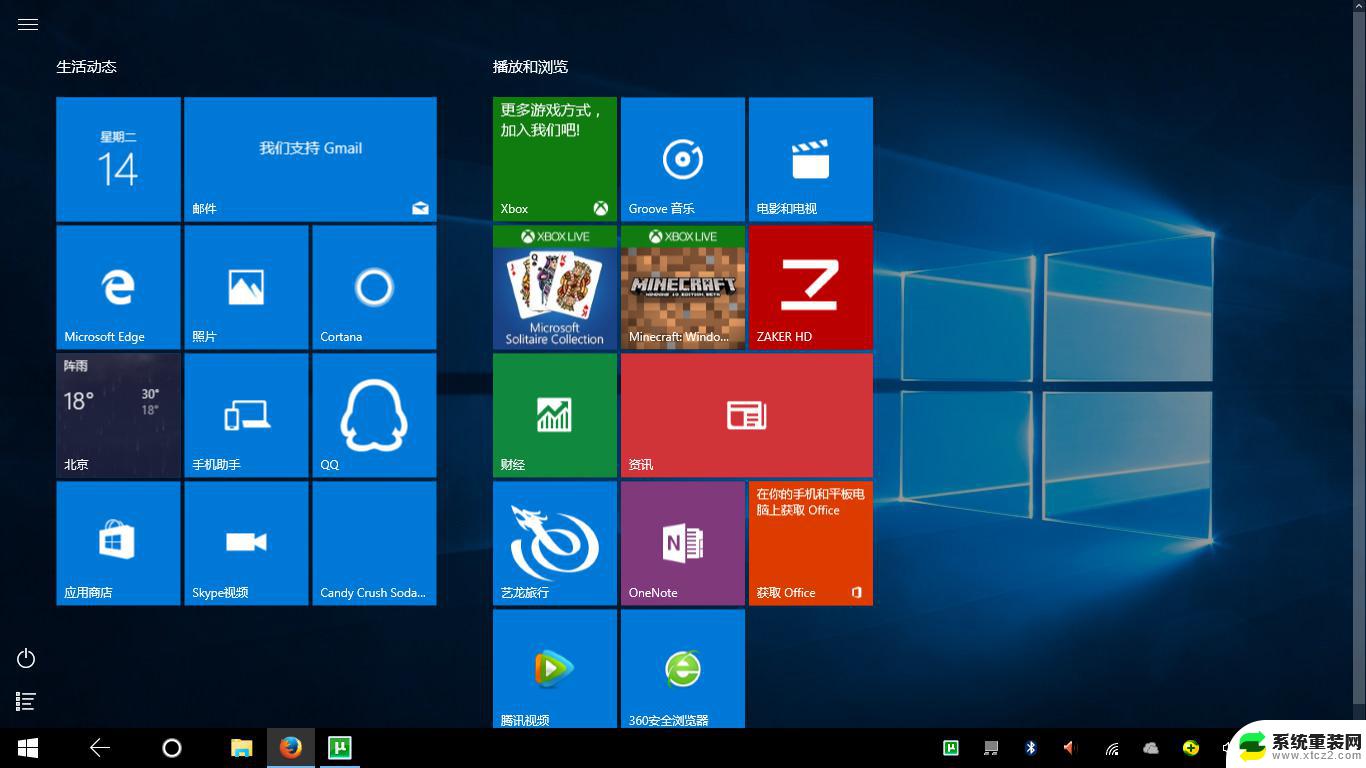The image size is (1366, 768).
Task: Click the 播放和浏览 group heading
Action: tap(531, 67)
